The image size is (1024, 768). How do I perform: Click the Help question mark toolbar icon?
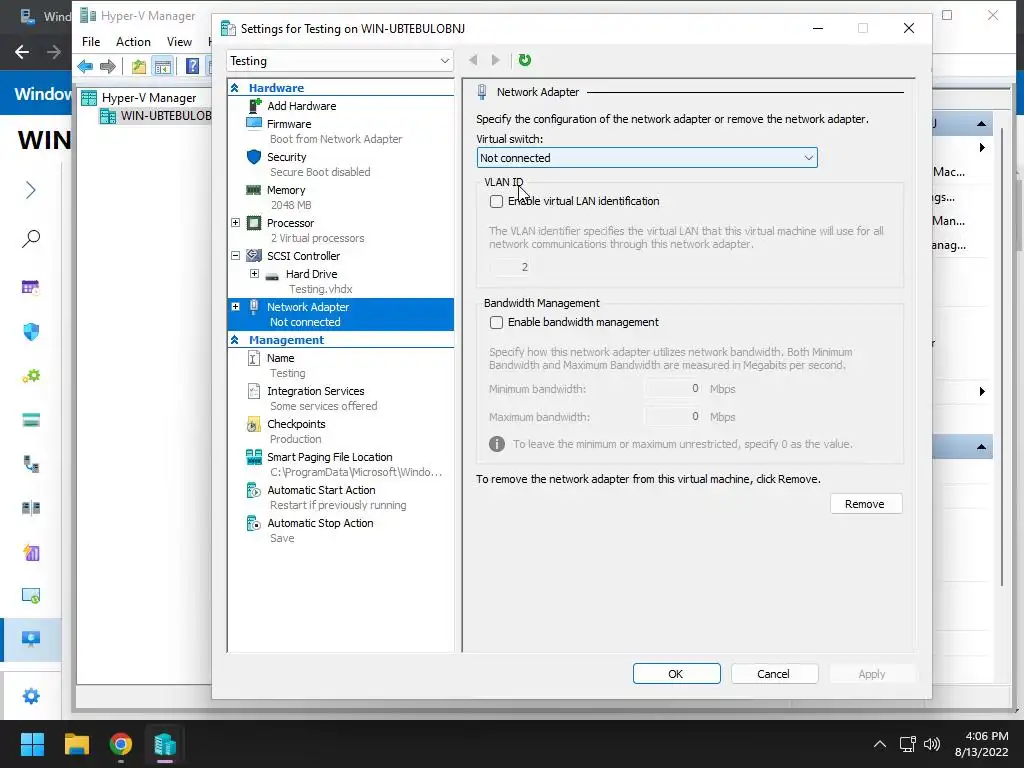click(192, 66)
